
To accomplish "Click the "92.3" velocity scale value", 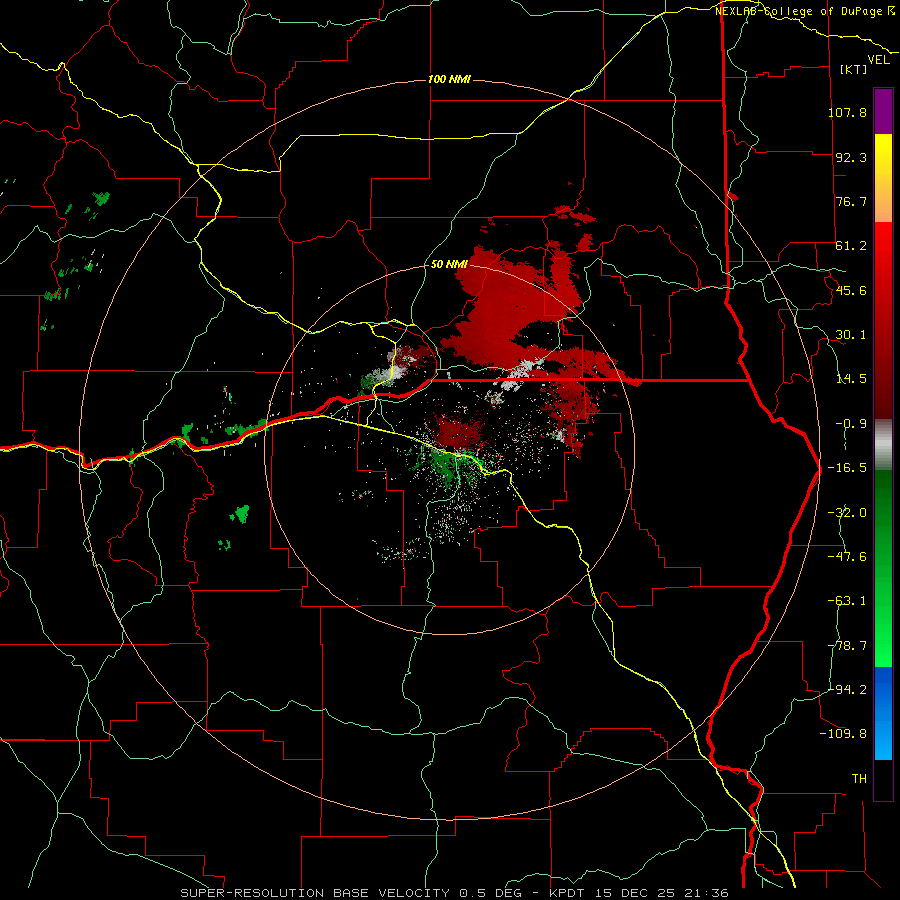I will tap(851, 157).
